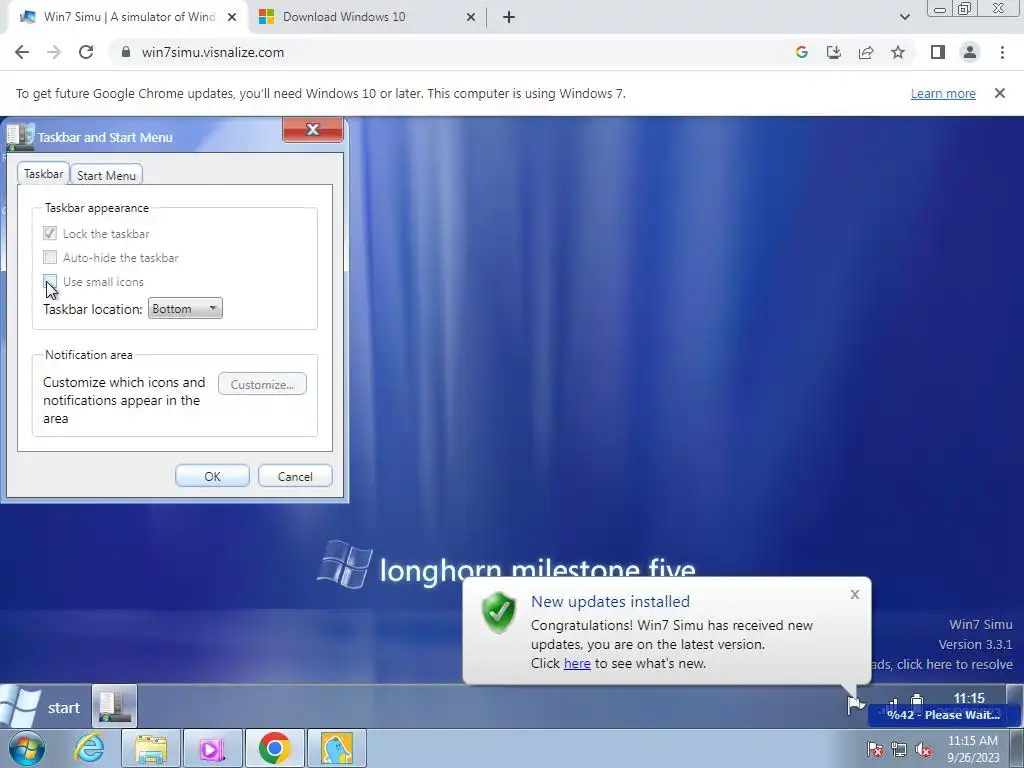Open Windows Explorer from the taskbar

[151, 748]
